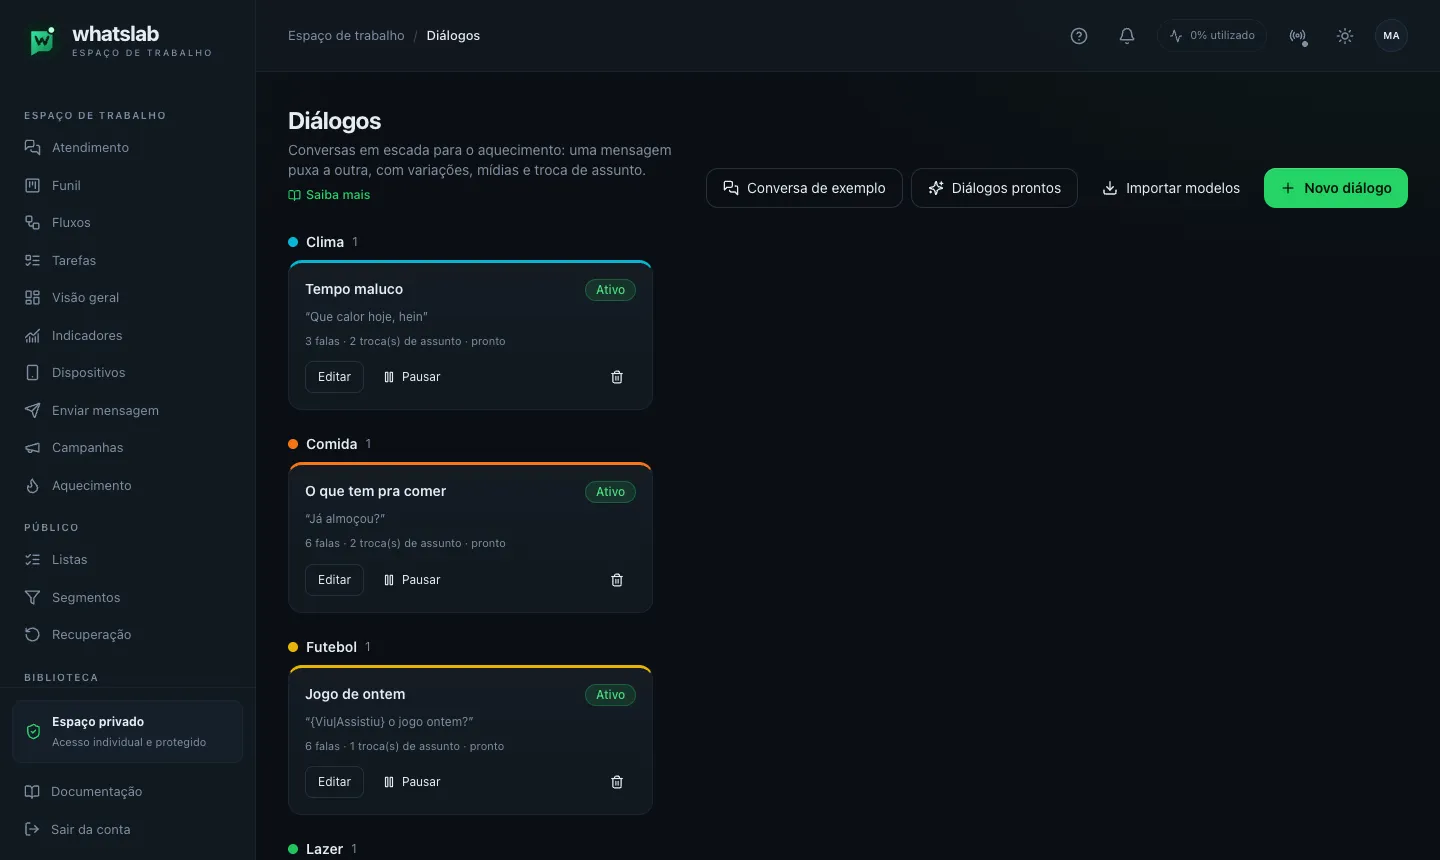
Task: Click the Ativo badge on O que tem pra comer
Action: [x=610, y=492]
